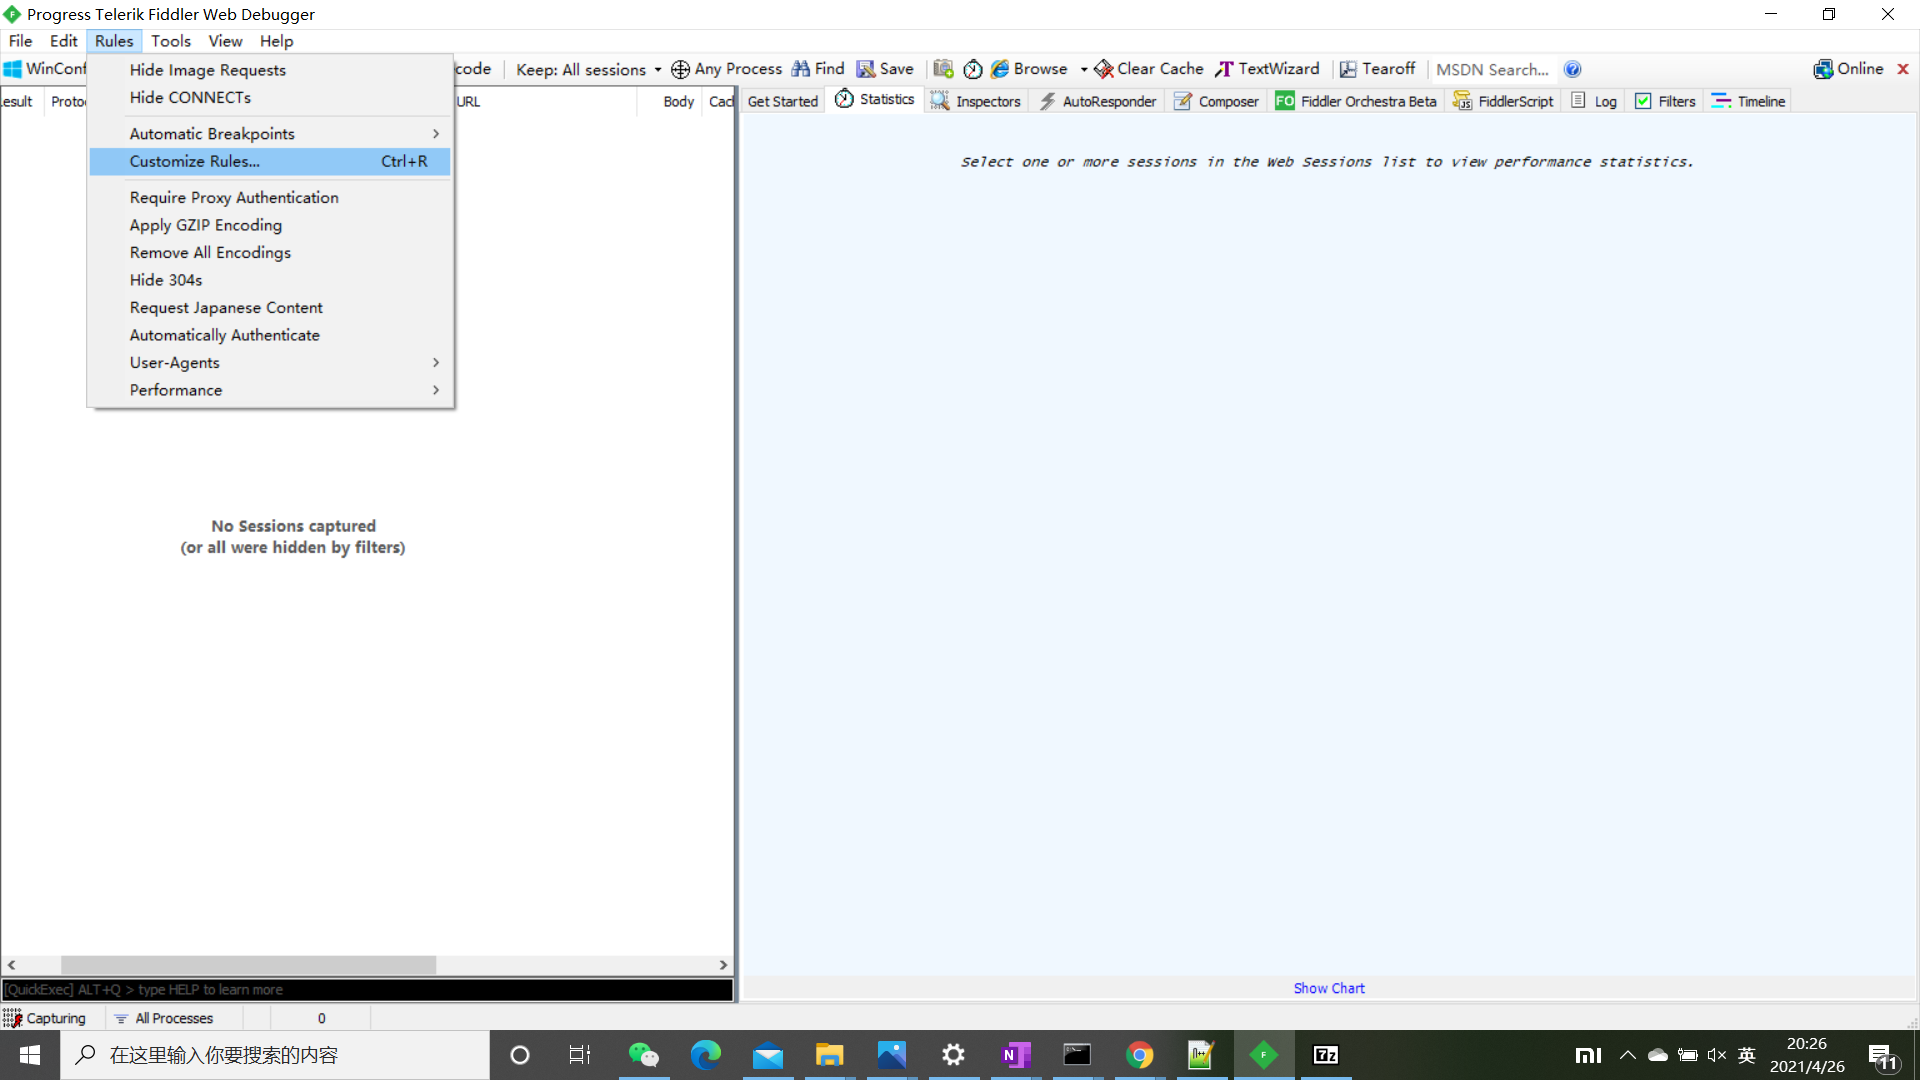Close the toolbar with red X

1903,69
